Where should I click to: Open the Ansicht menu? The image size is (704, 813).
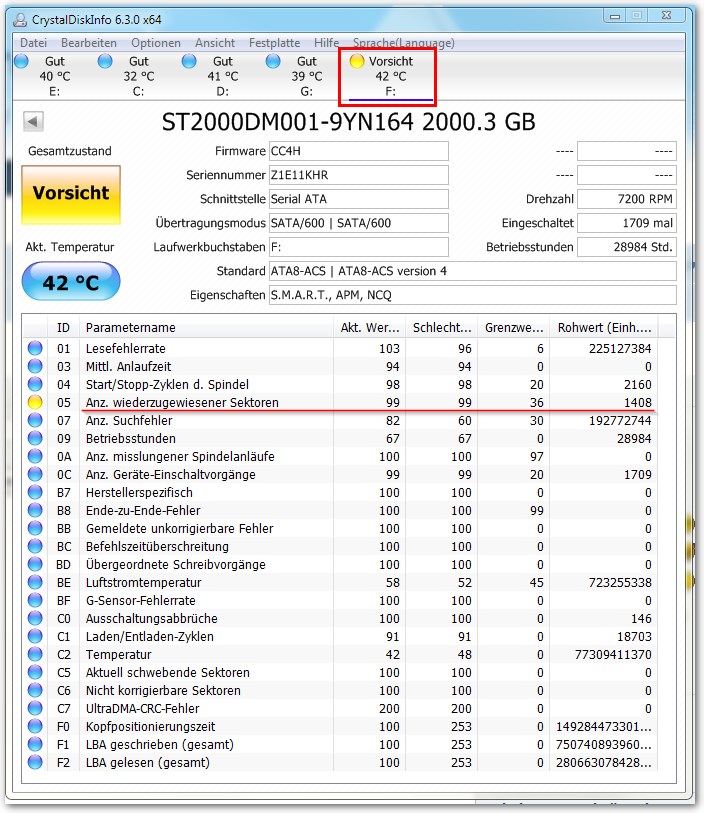[x=215, y=43]
